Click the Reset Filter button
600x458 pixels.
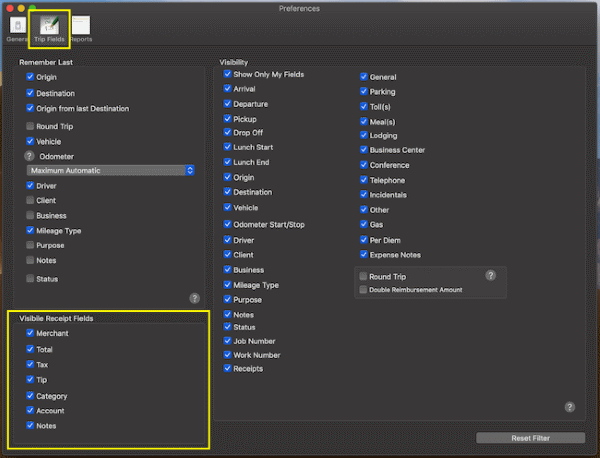(530, 438)
